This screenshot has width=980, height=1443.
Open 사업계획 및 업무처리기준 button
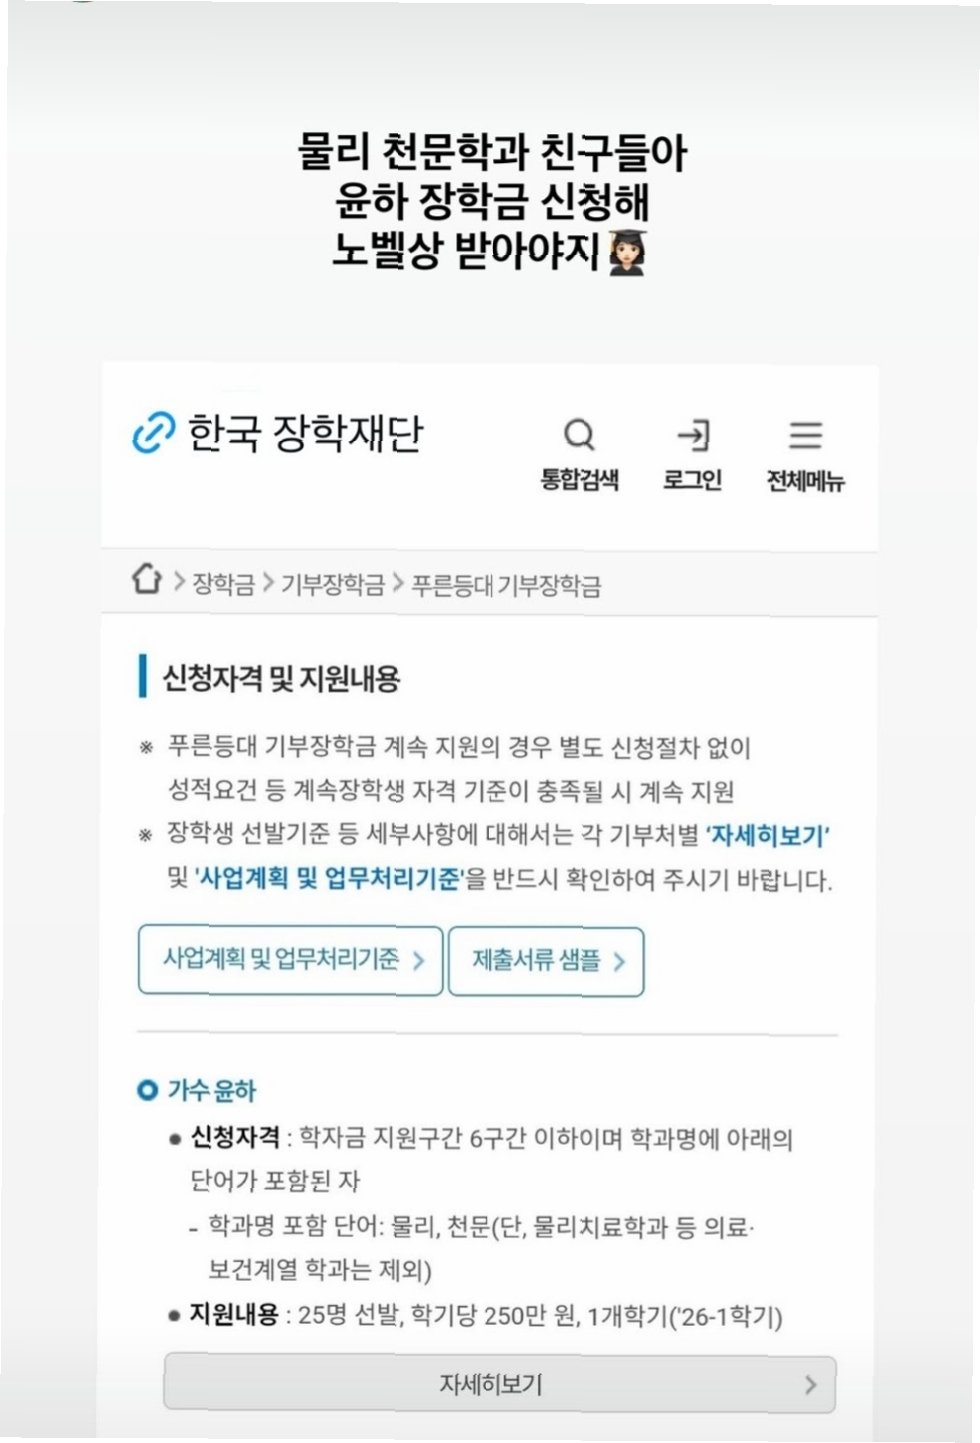(x=290, y=960)
